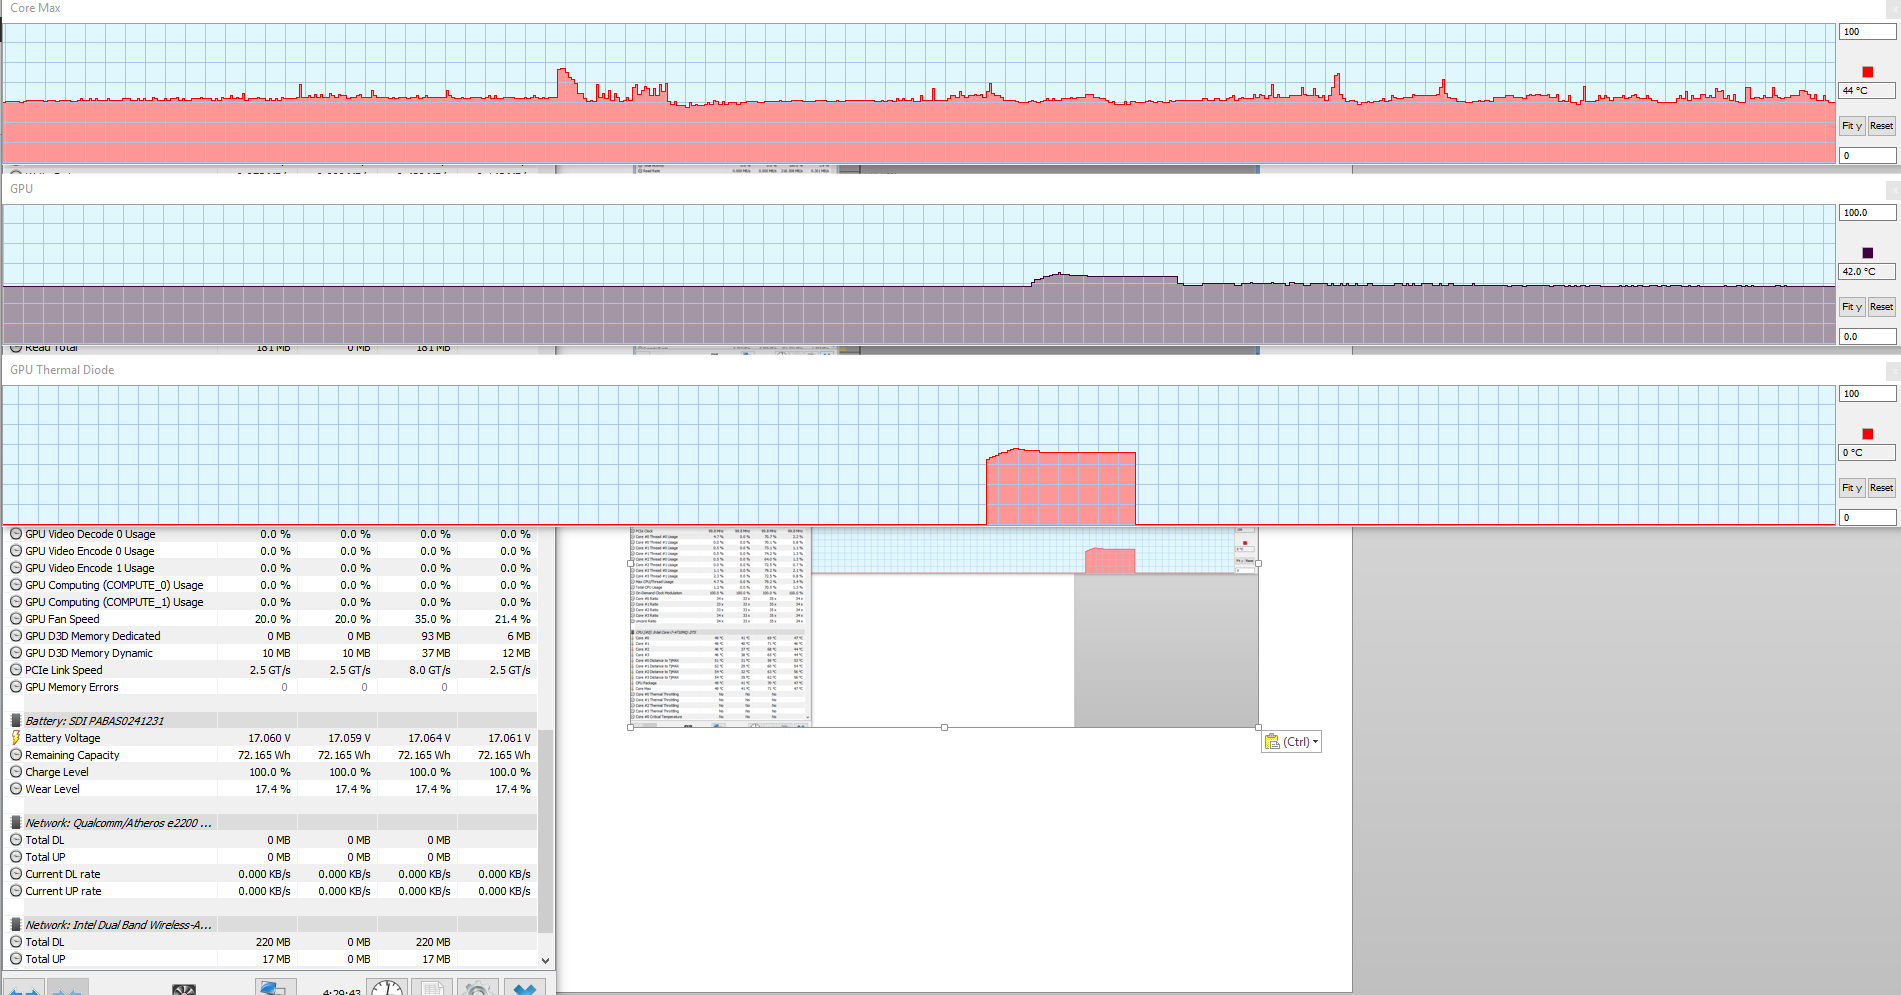Click the fan control icon
1901x995 pixels.
tap(184, 989)
